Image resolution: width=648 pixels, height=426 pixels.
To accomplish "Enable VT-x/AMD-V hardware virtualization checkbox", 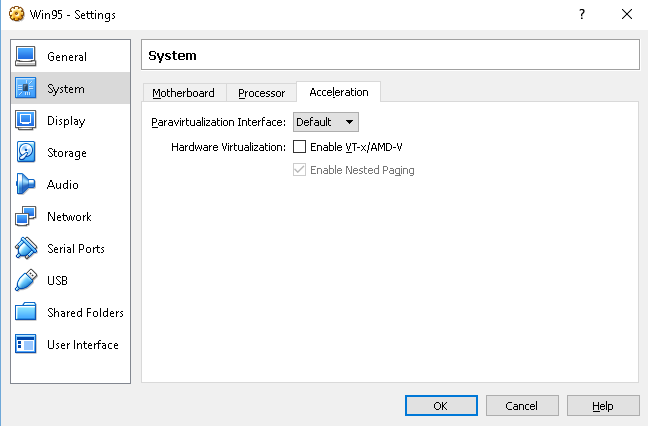I will pyautogui.click(x=299, y=147).
